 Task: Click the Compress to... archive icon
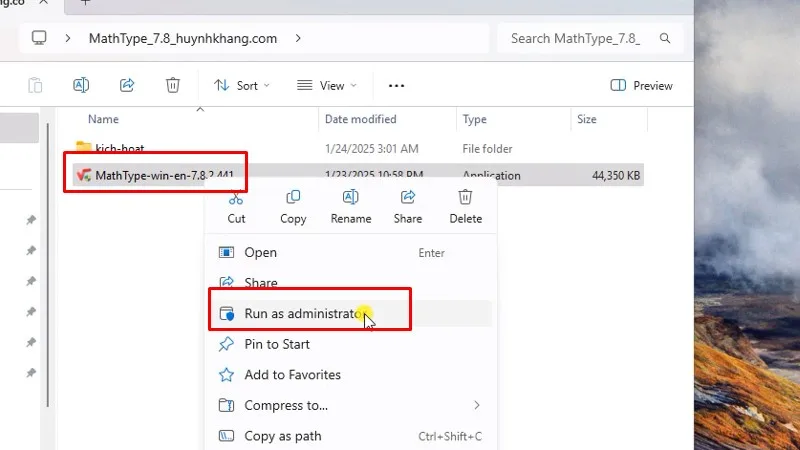tap(226, 405)
